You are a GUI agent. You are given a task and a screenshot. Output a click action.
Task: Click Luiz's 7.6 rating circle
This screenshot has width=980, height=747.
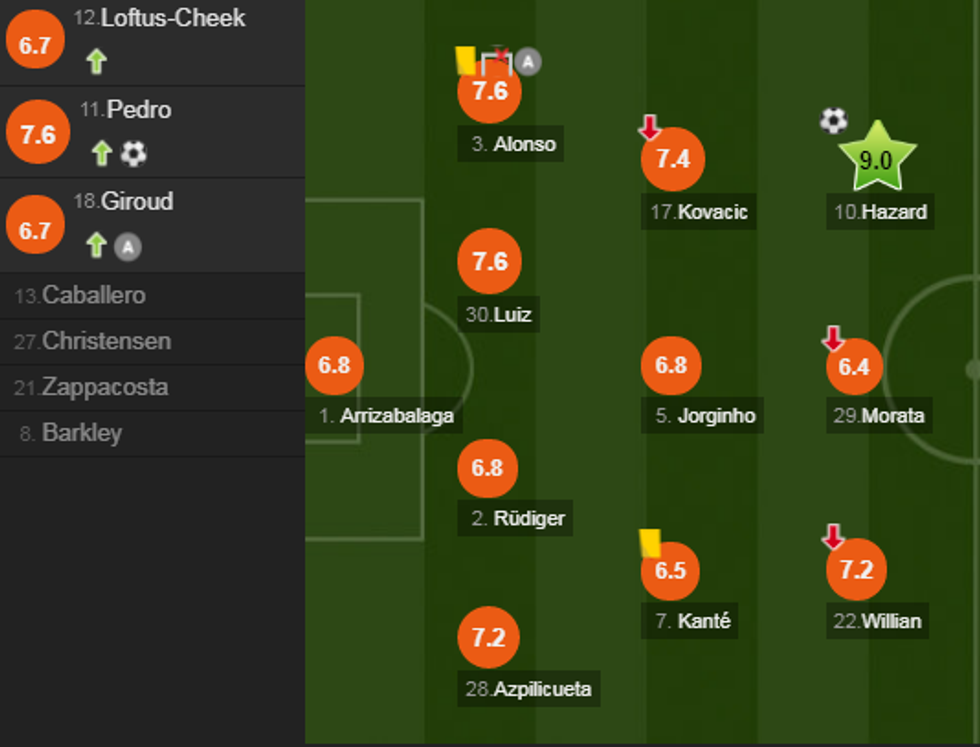[489, 262]
